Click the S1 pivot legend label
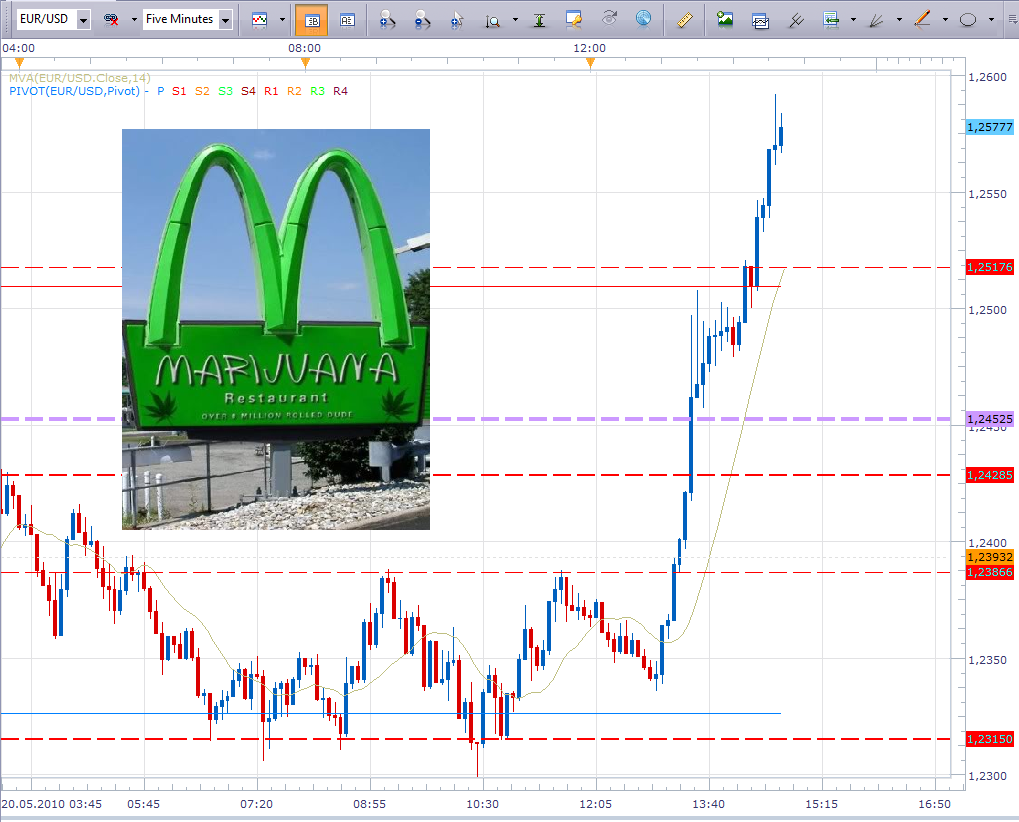 (179, 91)
